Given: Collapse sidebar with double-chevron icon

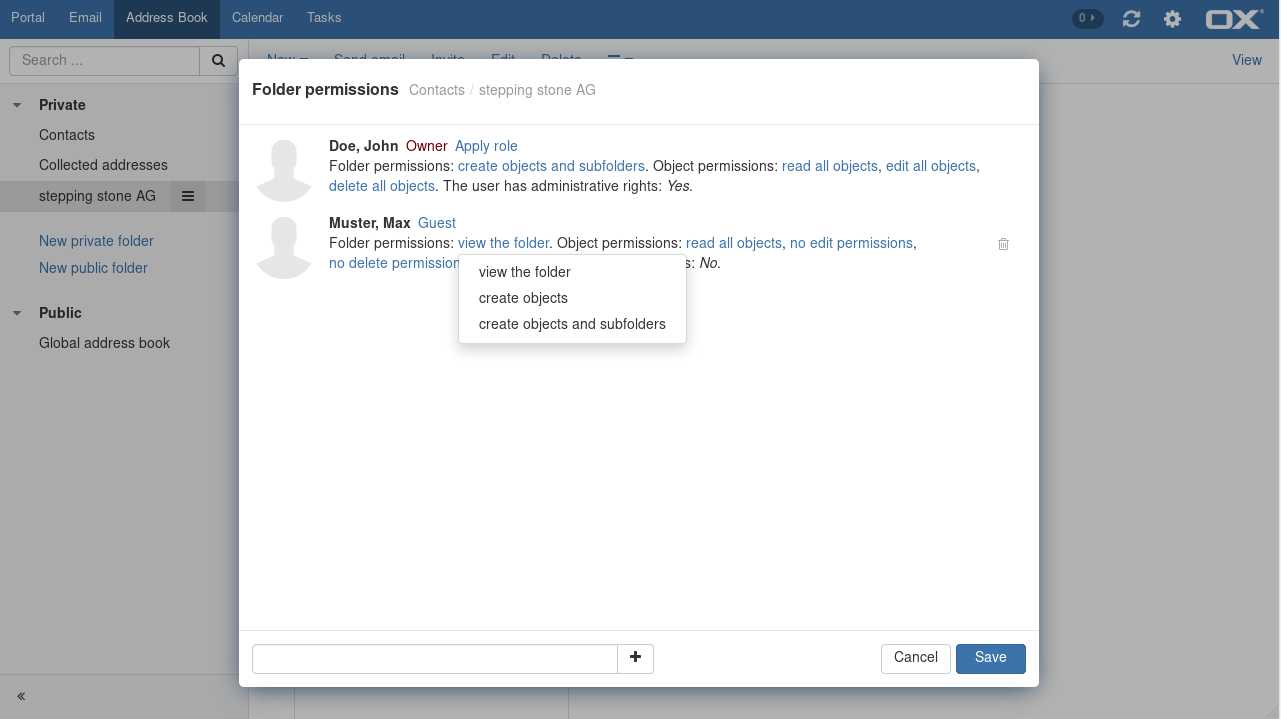Looking at the screenshot, I should (21, 696).
